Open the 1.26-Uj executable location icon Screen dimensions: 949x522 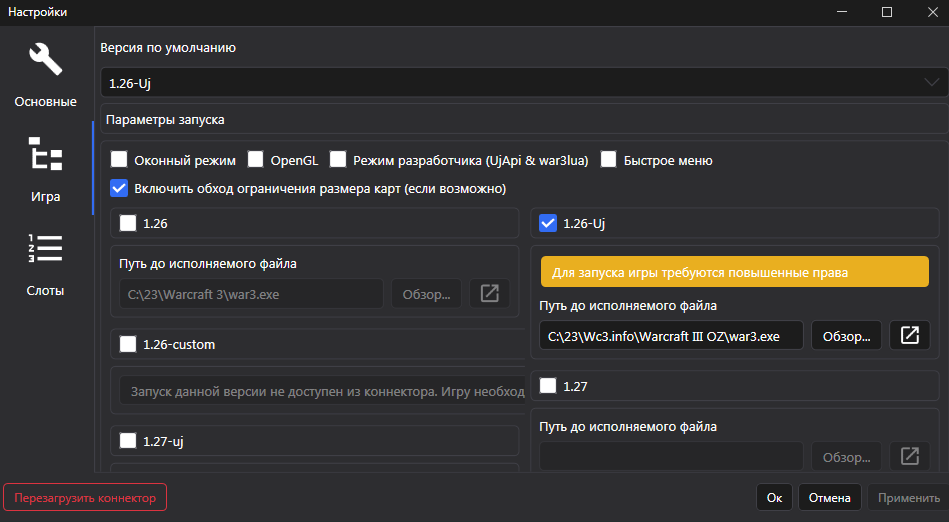(909, 335)
